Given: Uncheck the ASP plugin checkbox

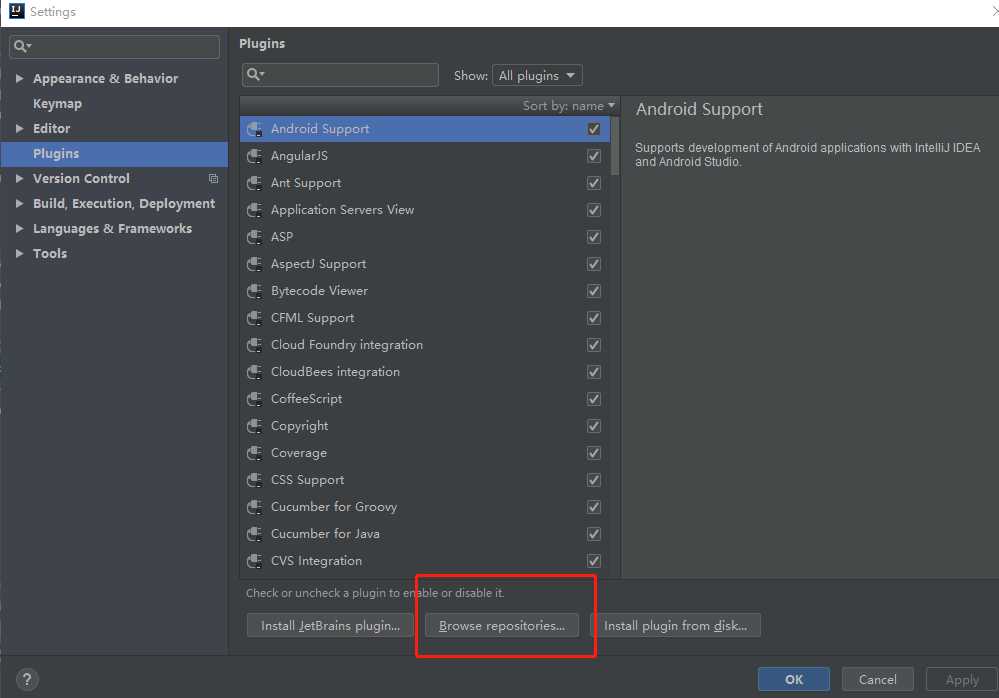Looking at the screenshot, I should [594, 237].
